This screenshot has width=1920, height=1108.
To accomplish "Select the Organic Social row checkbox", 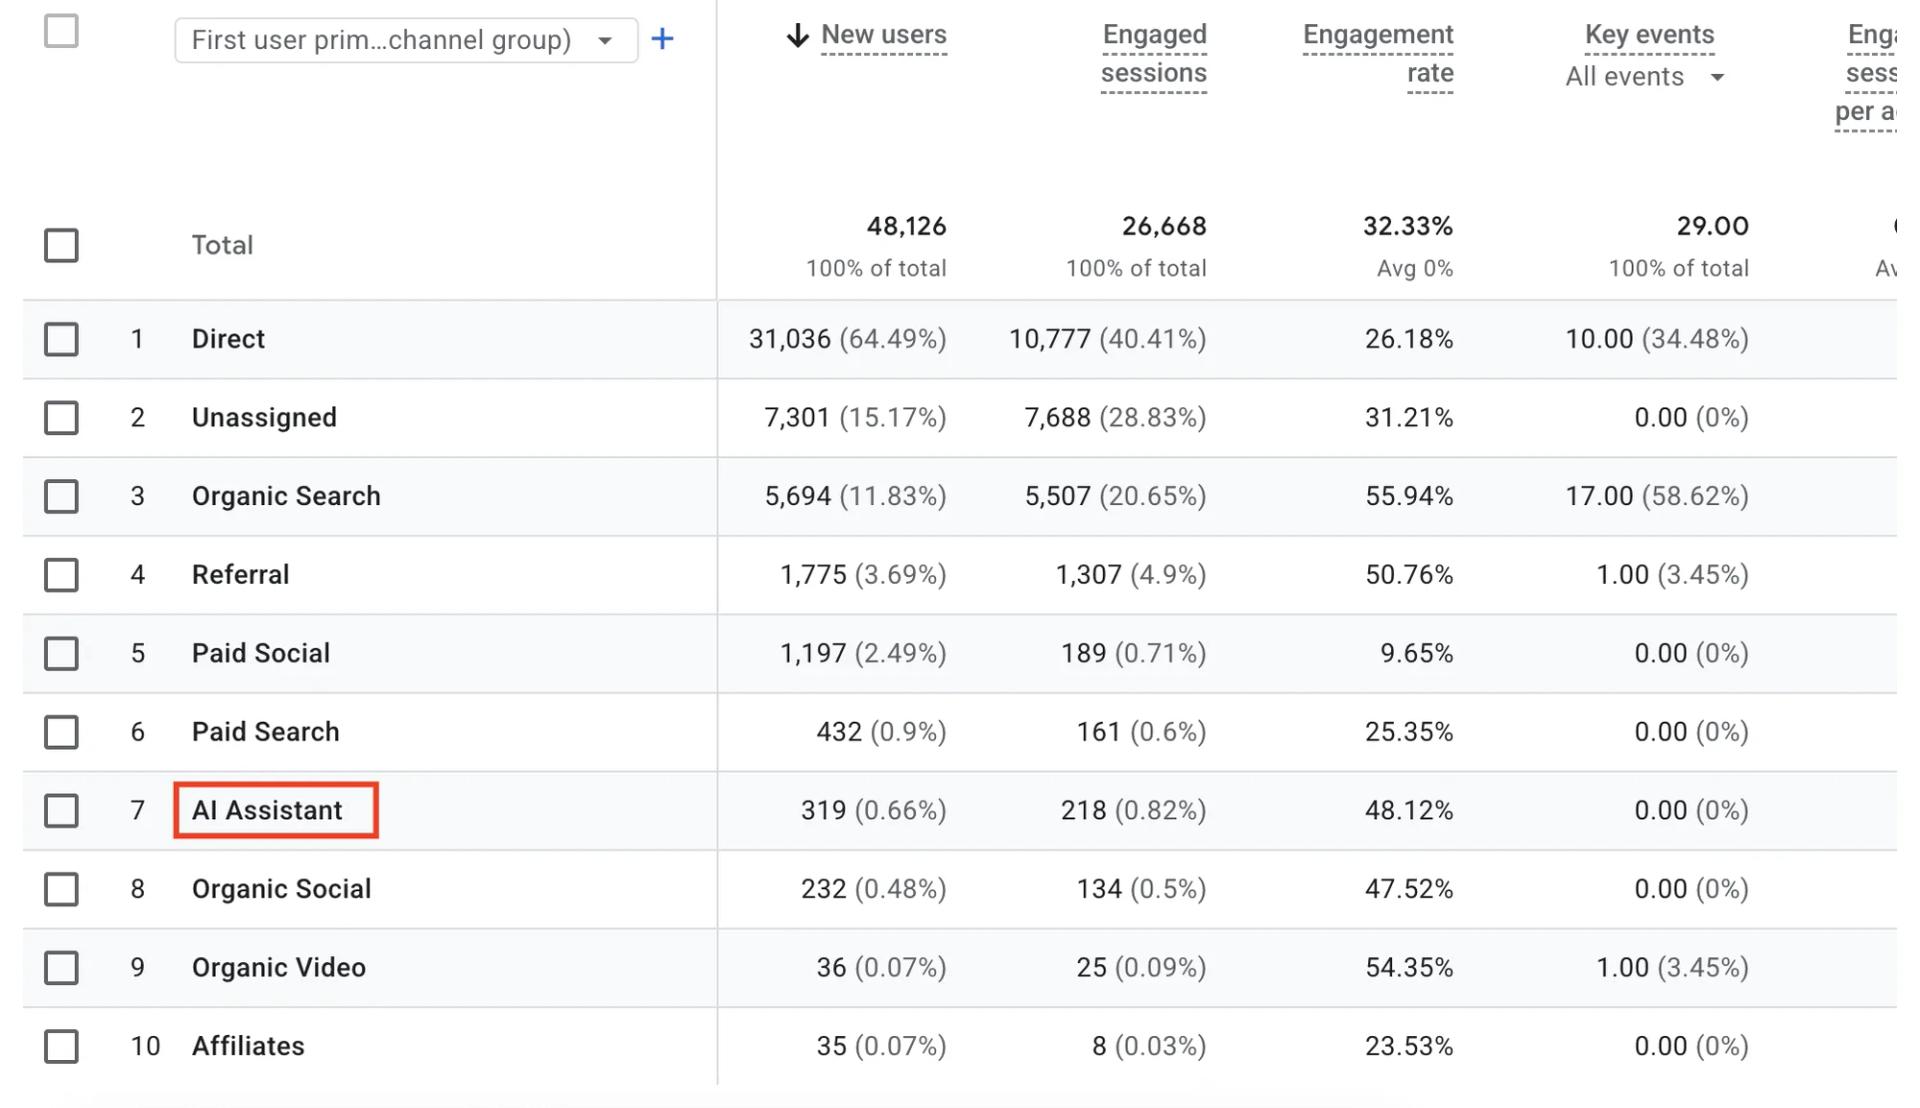I will pyautogui.click(x=61, y=889).
